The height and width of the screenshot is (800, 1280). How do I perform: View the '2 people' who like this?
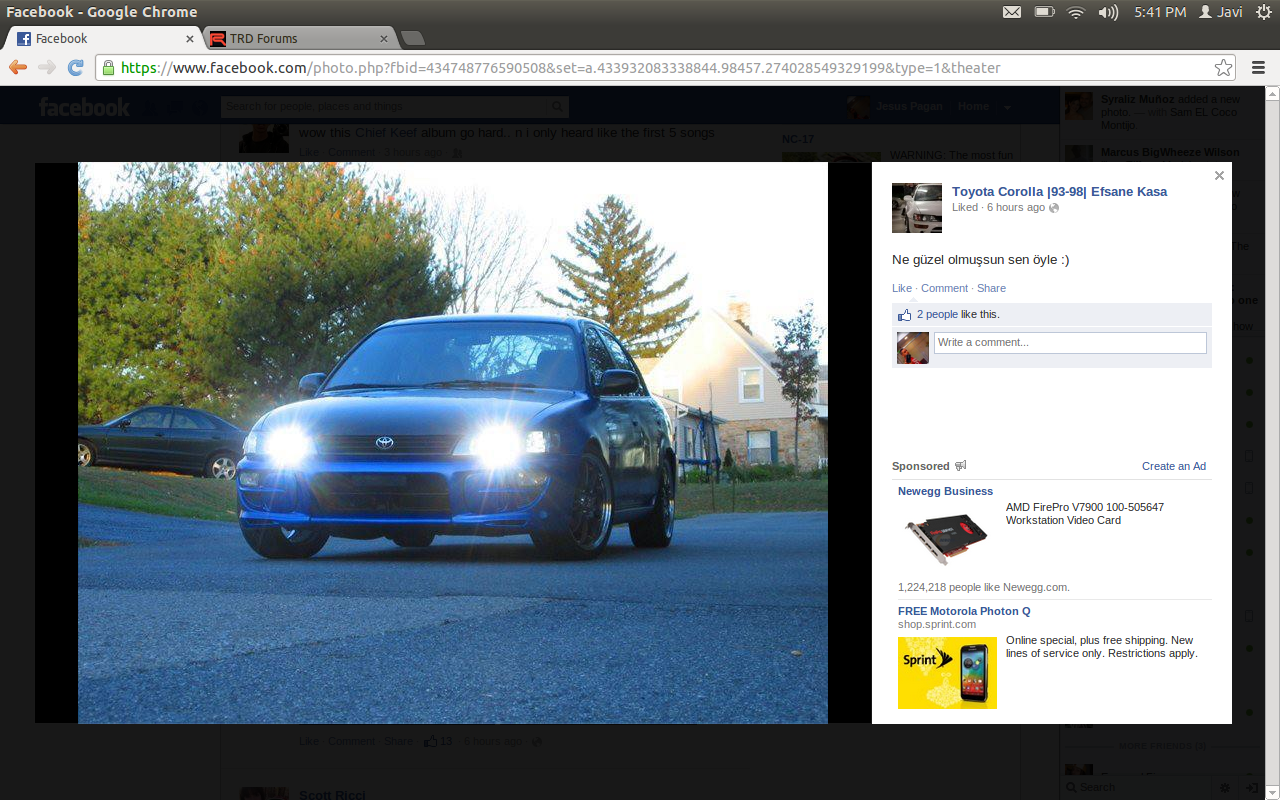click(937, 315)
